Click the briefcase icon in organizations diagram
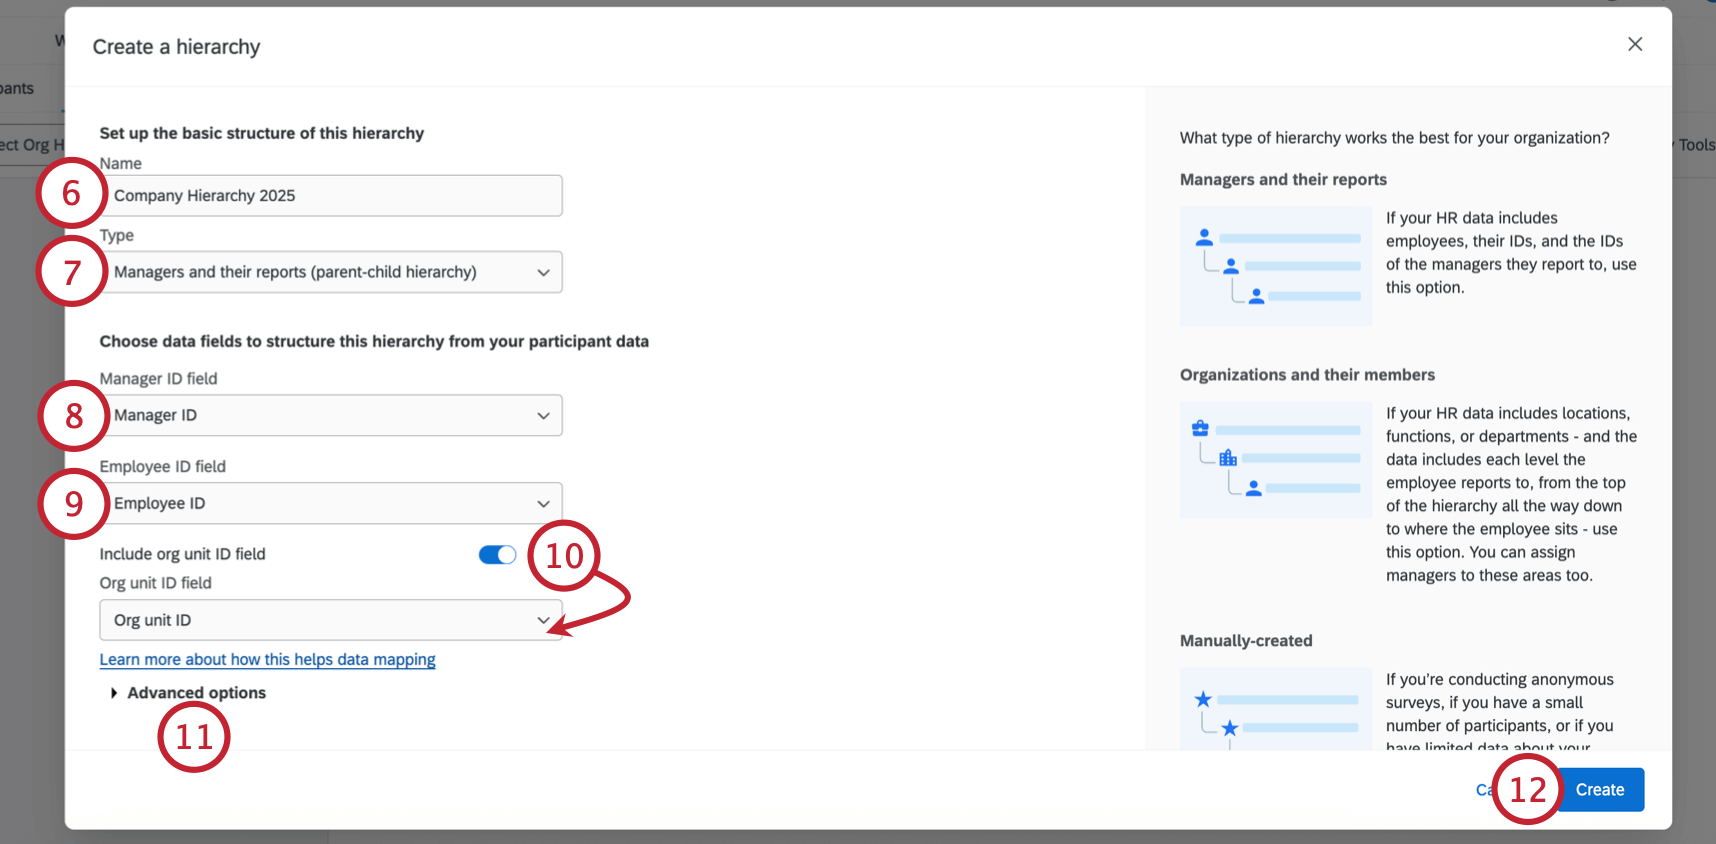 tap(1200, 428)
